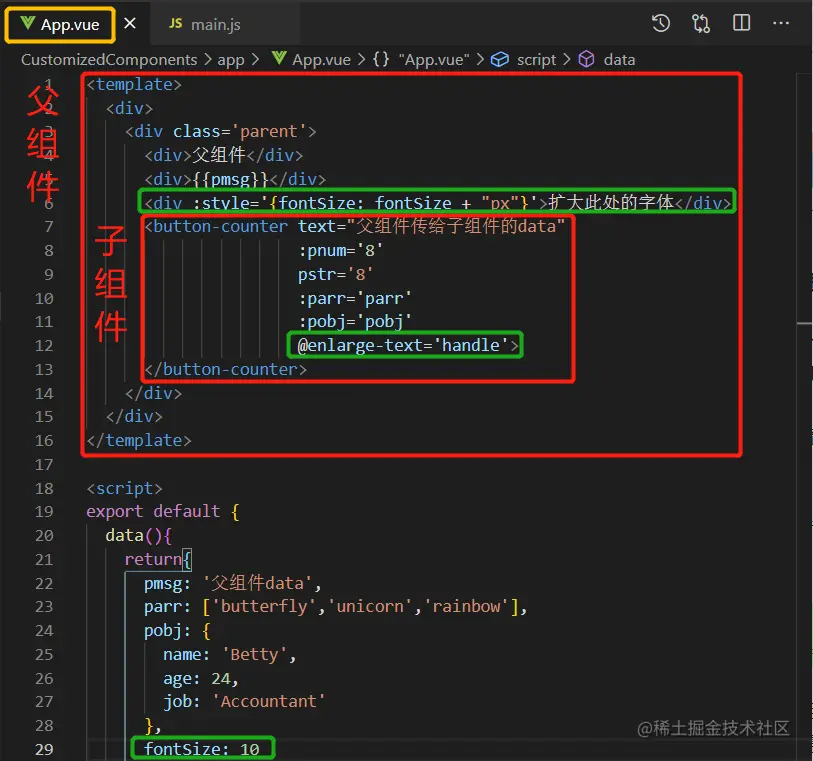Viewport: 813px width, 761px height.
Task: Select App.vue file in the breadcrumb
Action: click(x=321, y=60)
